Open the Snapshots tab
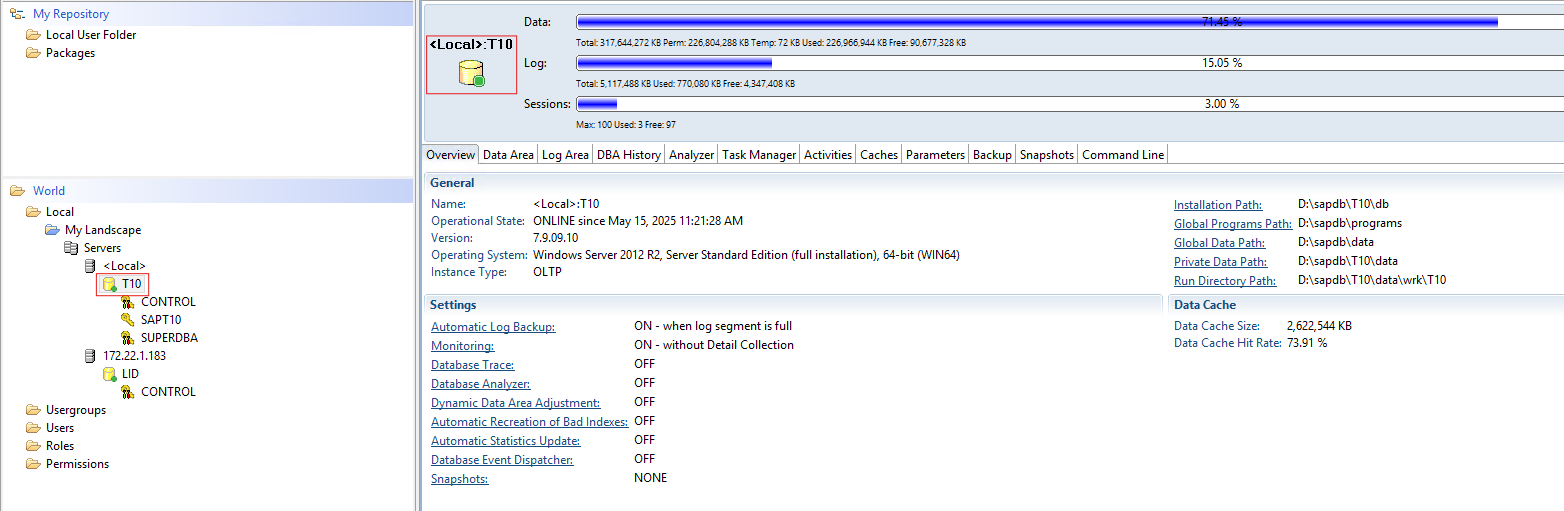The height and width of the screenshot is (511, 1564). pos(1046,155)
